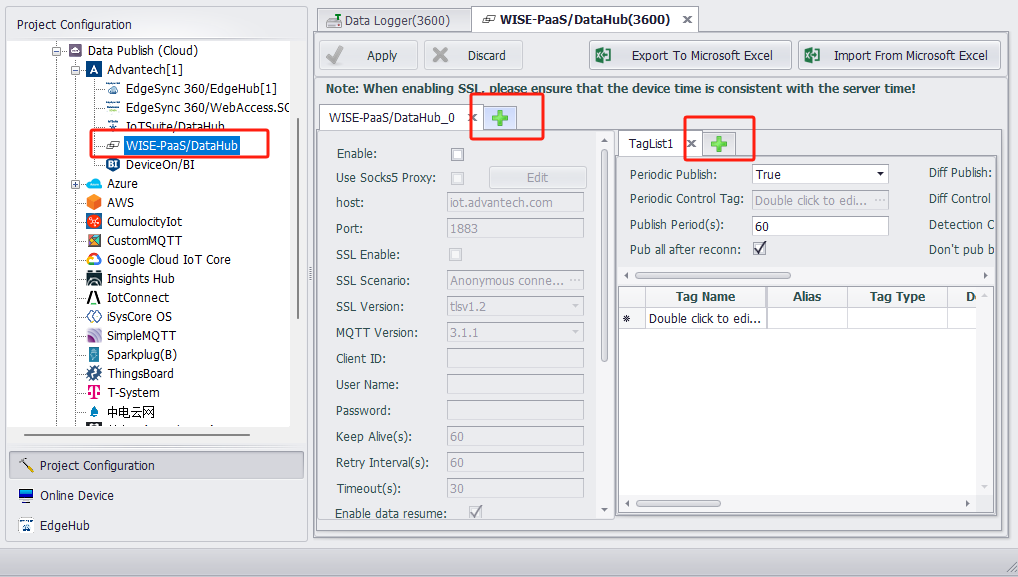1018x577 pixels.
Task: Open the Periodic Publish dropdown
Action: click(x=879, y=175)
